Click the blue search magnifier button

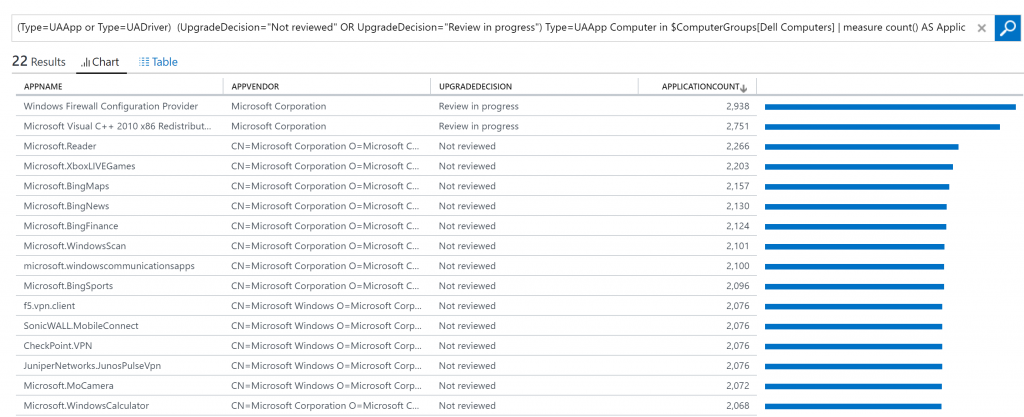point(1007,27)
